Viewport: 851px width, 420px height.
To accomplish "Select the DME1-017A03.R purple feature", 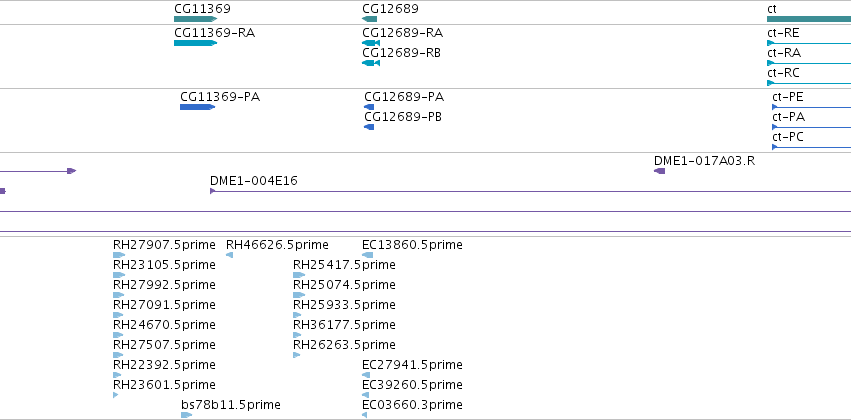I will pyautogui.click(x=659, y=171).
